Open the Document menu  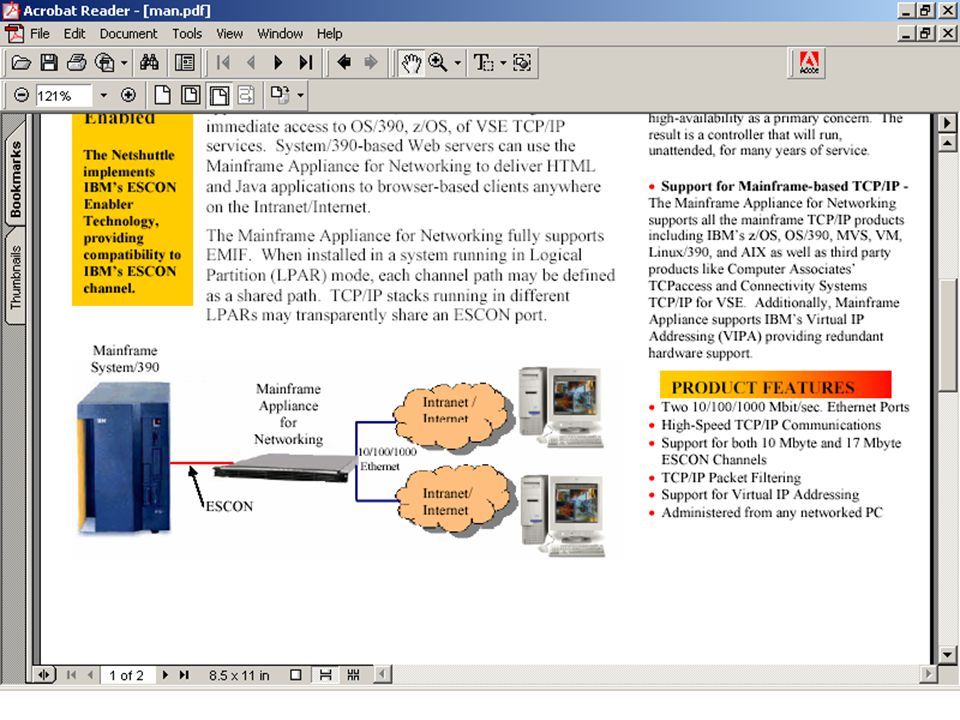(x=128, y=34)
